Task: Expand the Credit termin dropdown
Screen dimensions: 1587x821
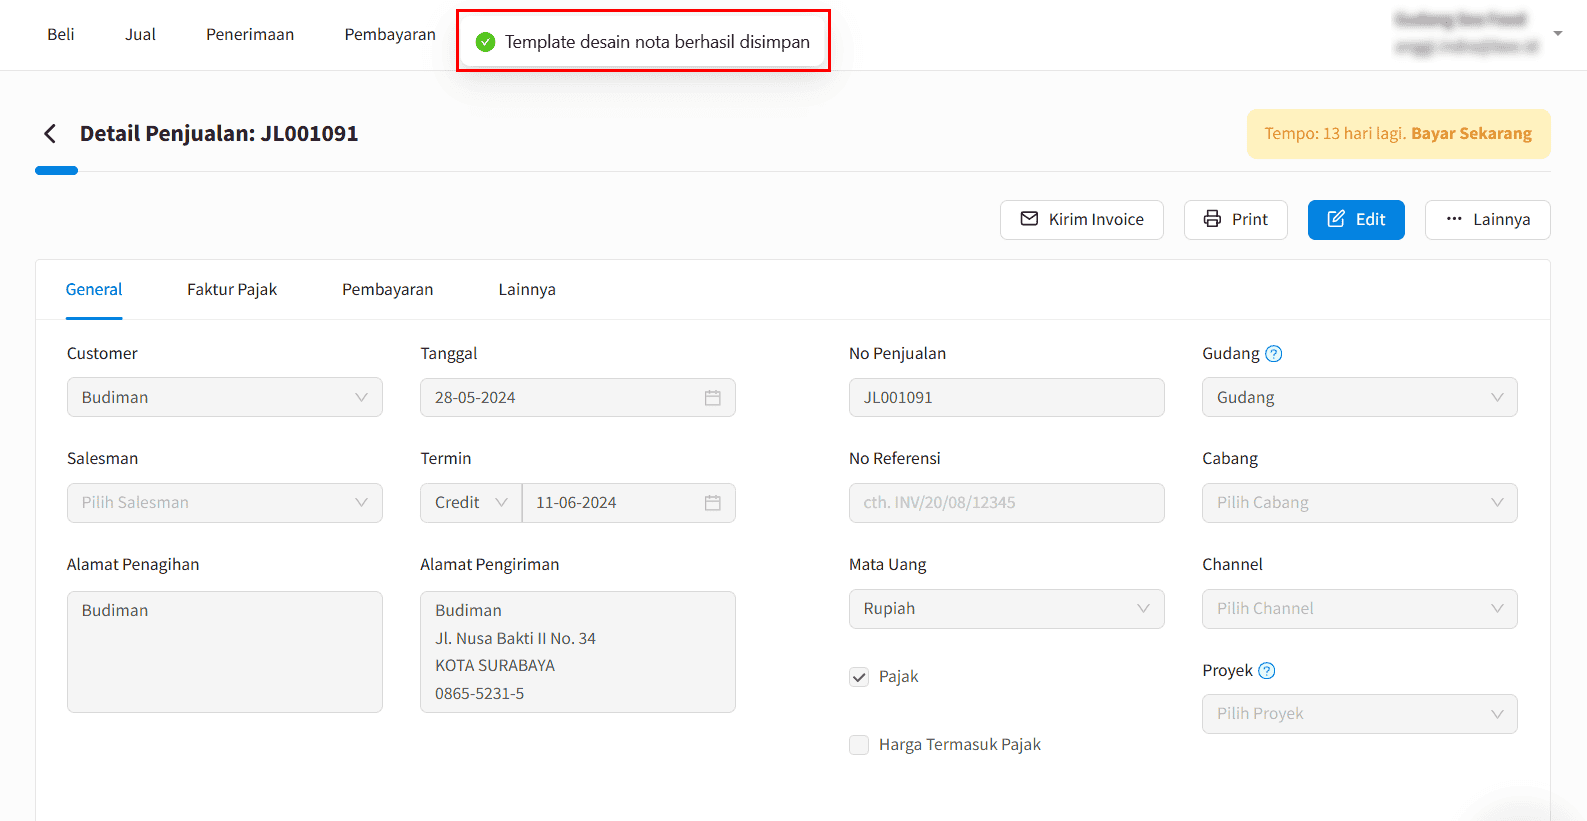Action: click(471, 503)
